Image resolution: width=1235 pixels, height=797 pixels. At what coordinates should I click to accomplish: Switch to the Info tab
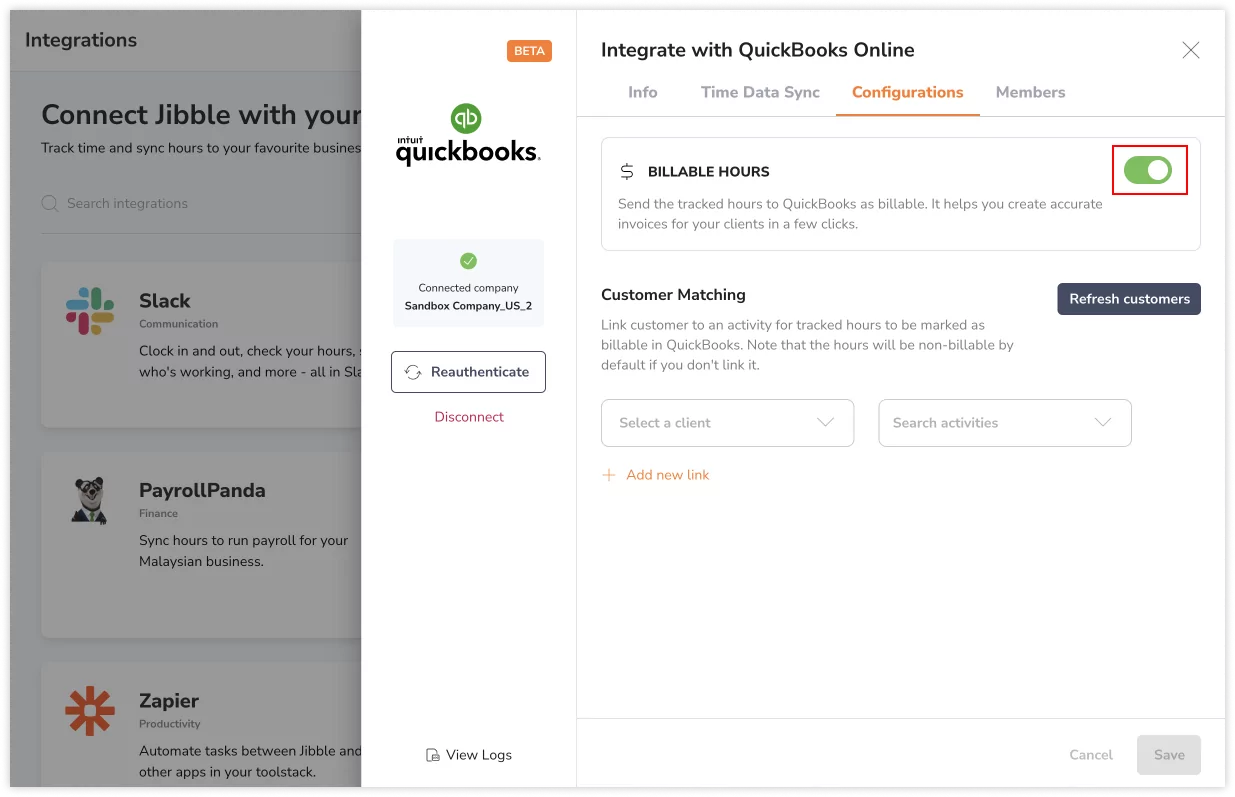(x=643, y=92)
